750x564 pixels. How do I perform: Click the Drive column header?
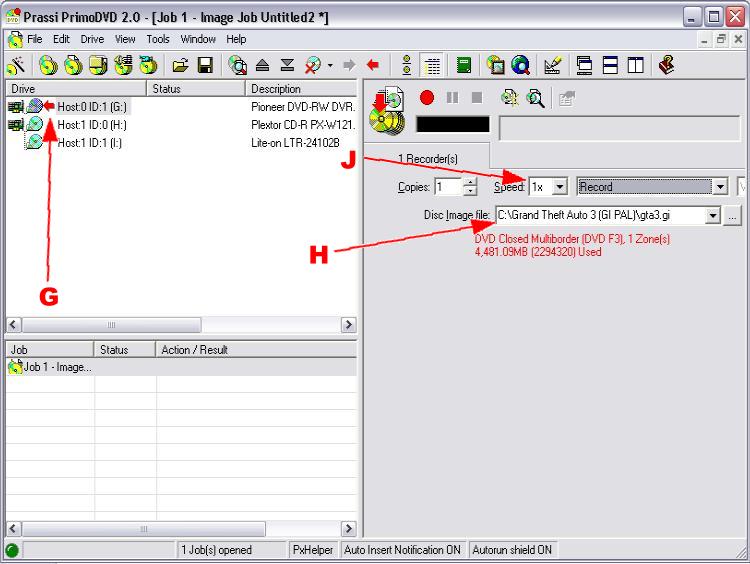(x=76, y=89)
